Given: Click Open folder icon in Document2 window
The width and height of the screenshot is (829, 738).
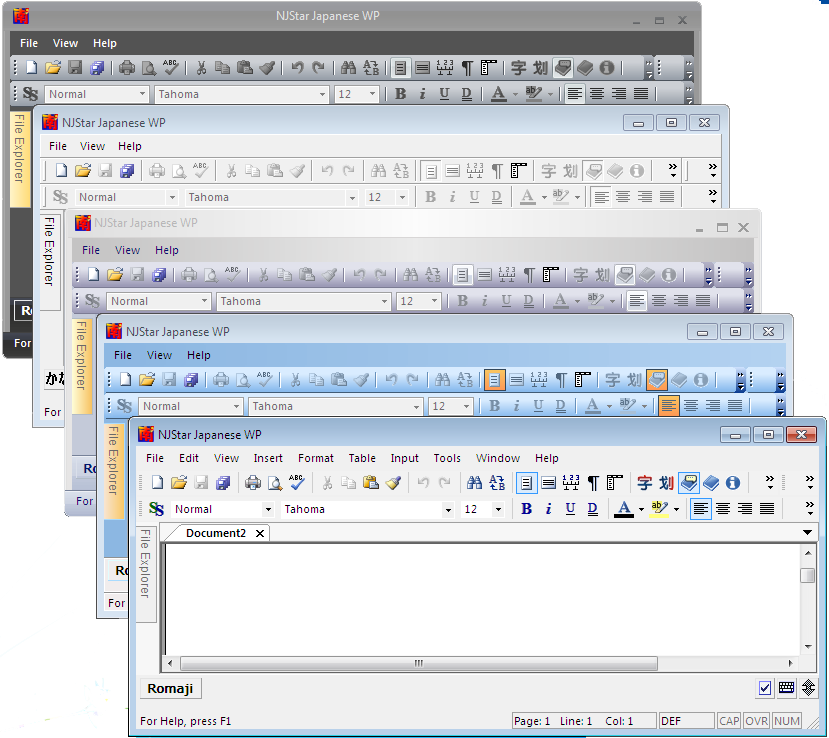Looking at the screenshot, I should pos(179,482).
